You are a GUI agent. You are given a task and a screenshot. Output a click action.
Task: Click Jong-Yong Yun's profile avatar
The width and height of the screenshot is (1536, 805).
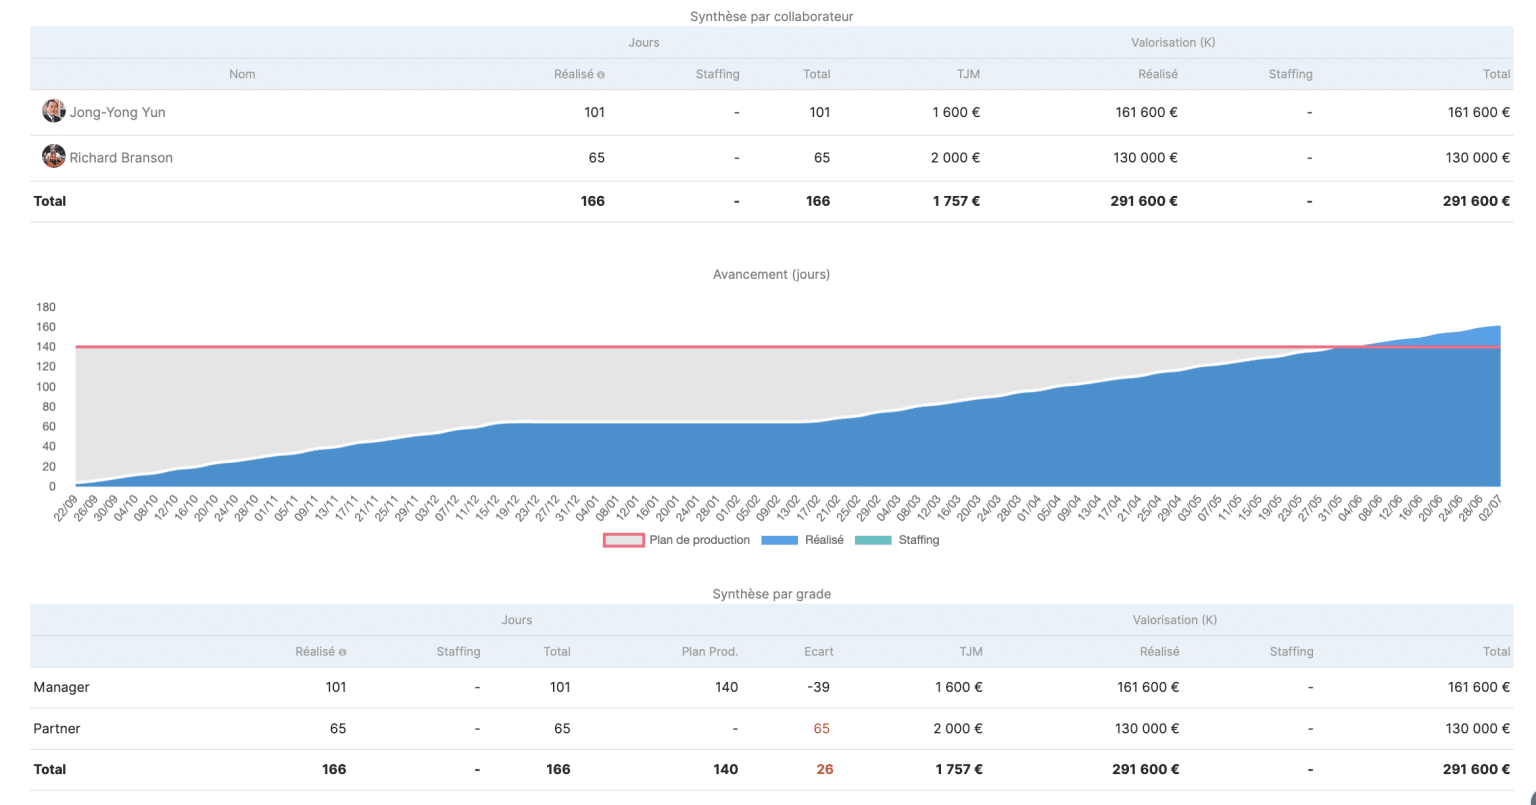click(x=53, y=112)
